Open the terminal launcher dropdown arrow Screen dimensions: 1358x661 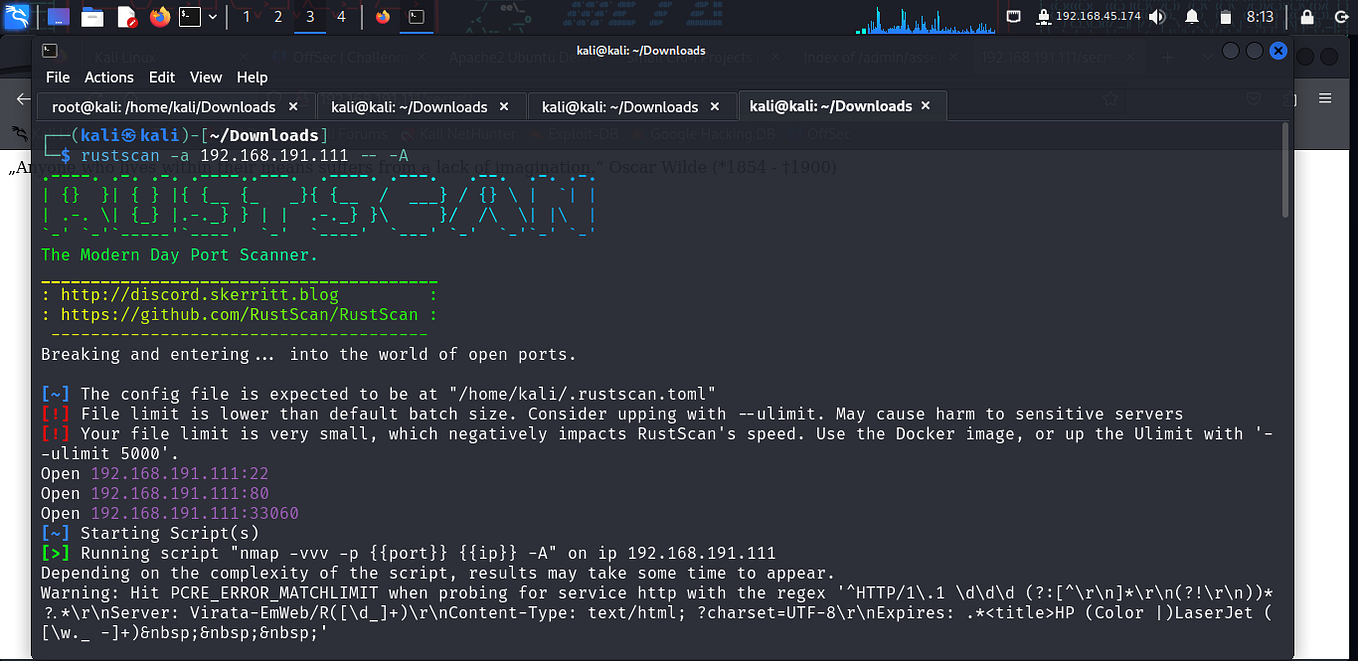[x=212, y=16]
